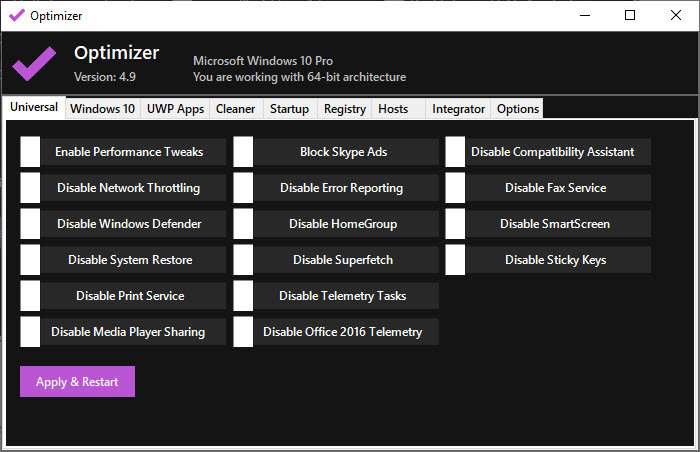Check the Disable Sticky Keys box
700x452 pixels.
coord(455,260)
